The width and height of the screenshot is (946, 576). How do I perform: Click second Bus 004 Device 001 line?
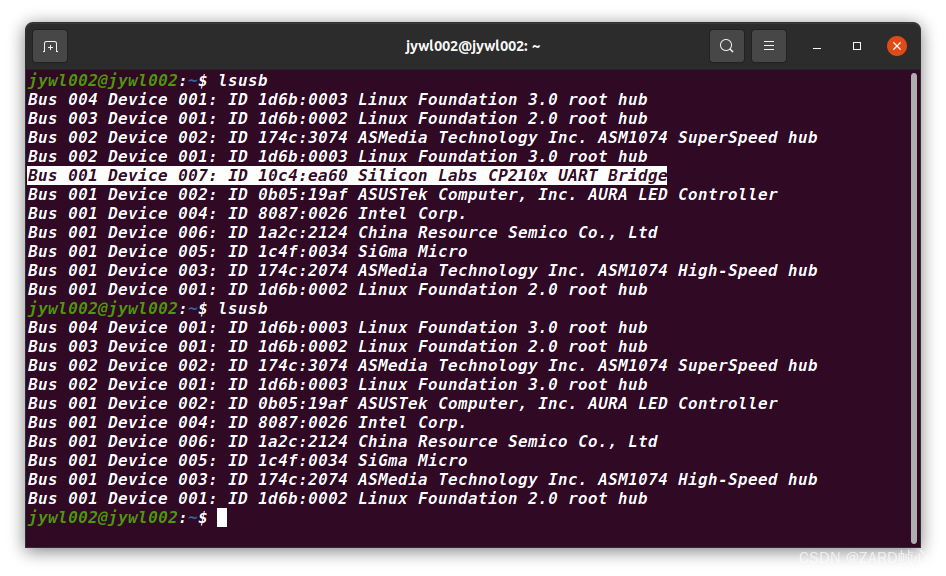click(x=337, y=328)
